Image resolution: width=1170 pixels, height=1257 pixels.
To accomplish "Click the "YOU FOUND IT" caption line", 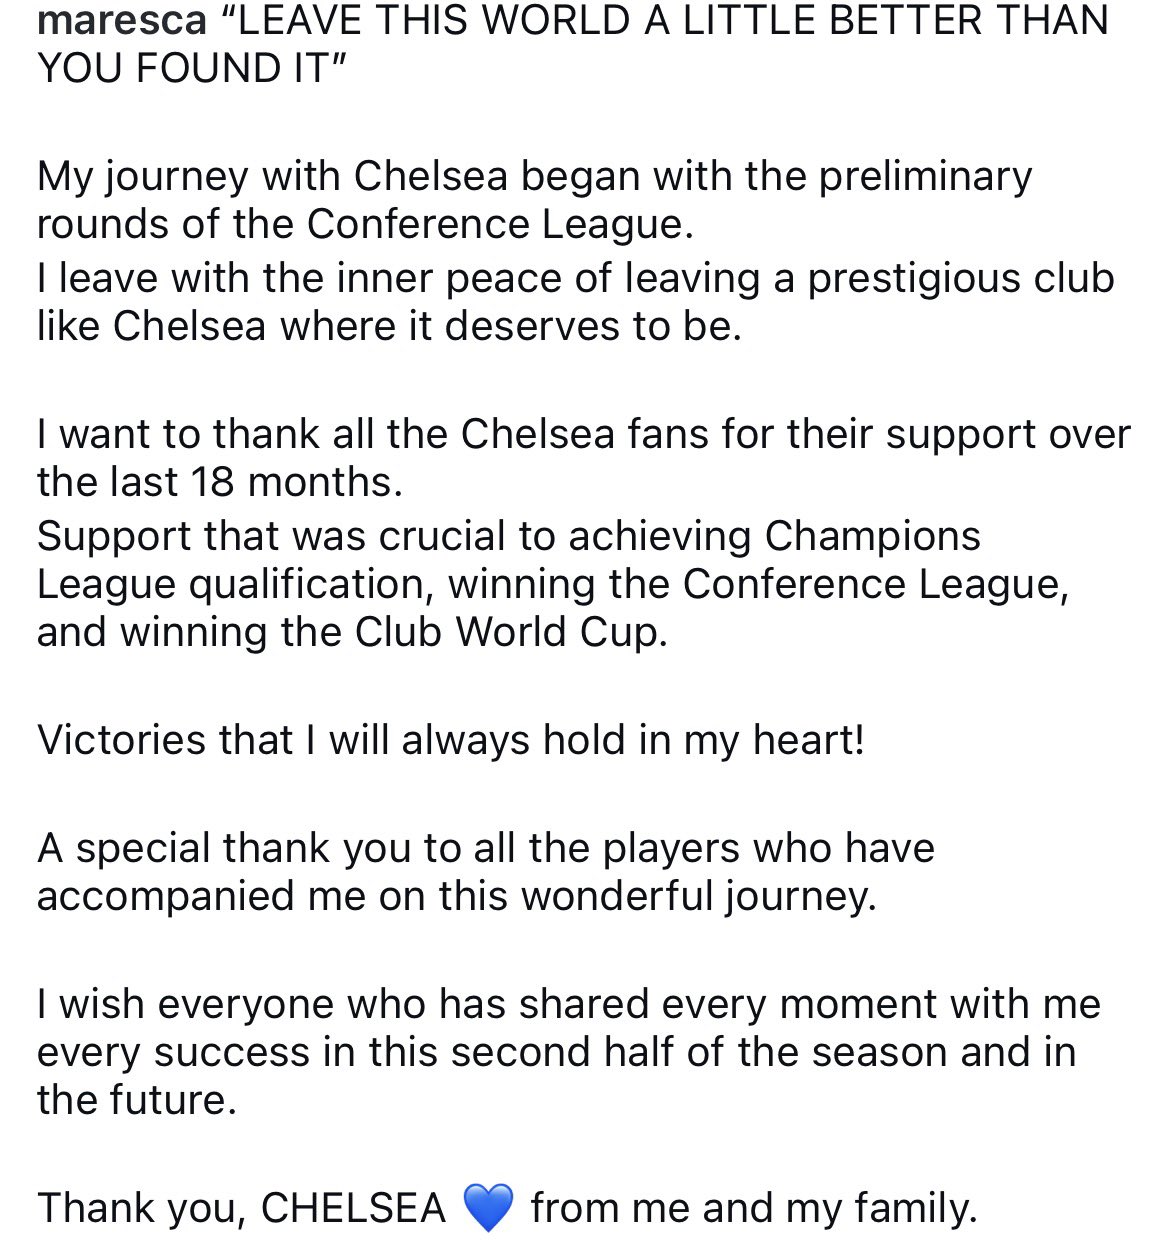I will tap(189, 68).
